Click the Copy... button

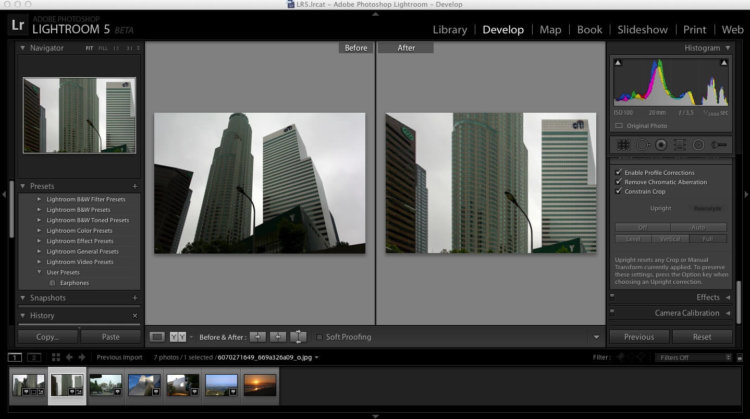point(47,337)
